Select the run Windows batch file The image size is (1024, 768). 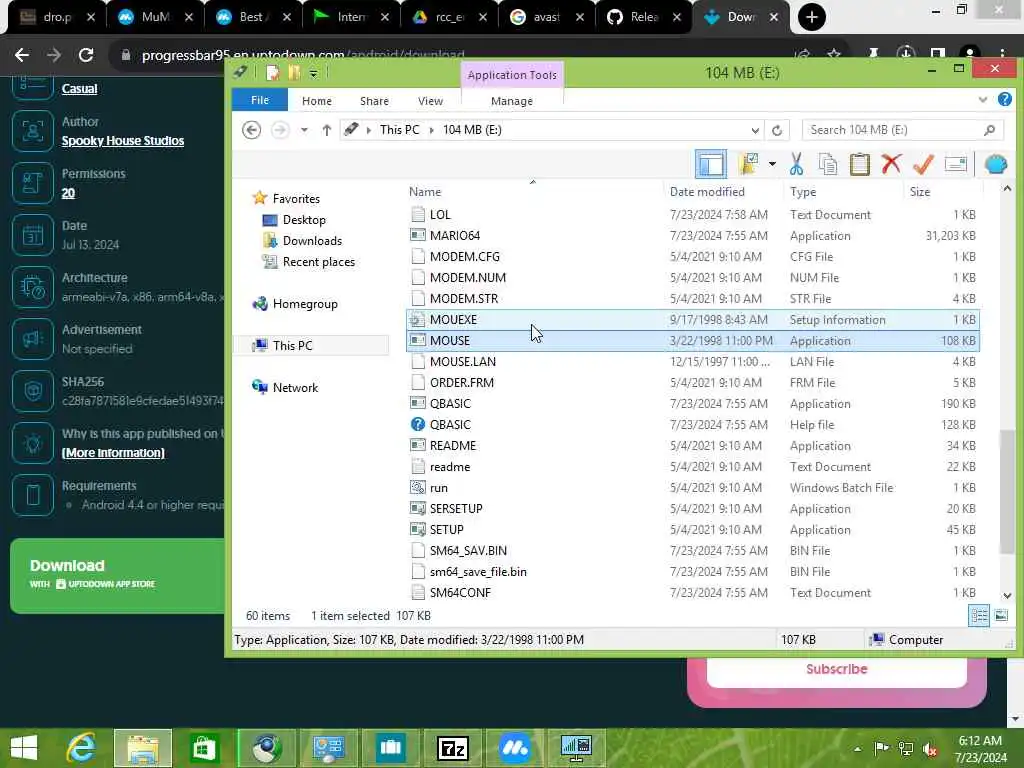coord(692,488)
